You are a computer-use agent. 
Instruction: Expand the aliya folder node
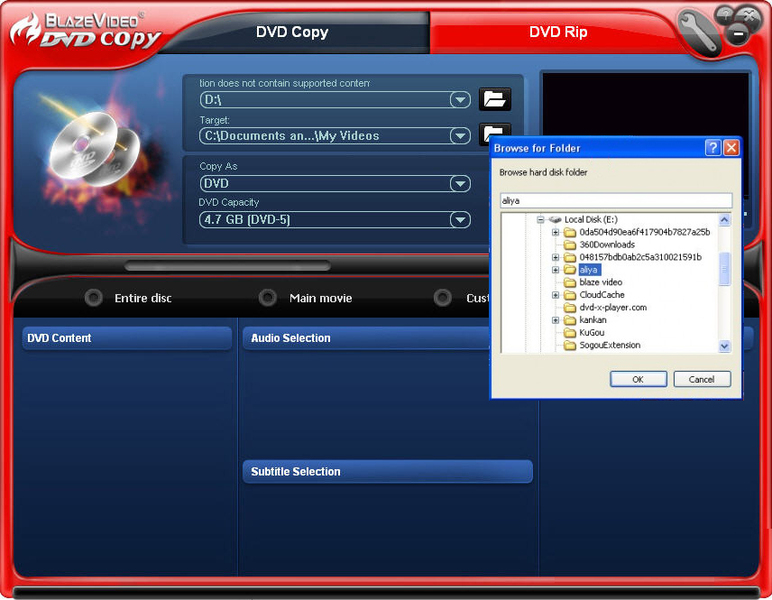click(555, 270)
